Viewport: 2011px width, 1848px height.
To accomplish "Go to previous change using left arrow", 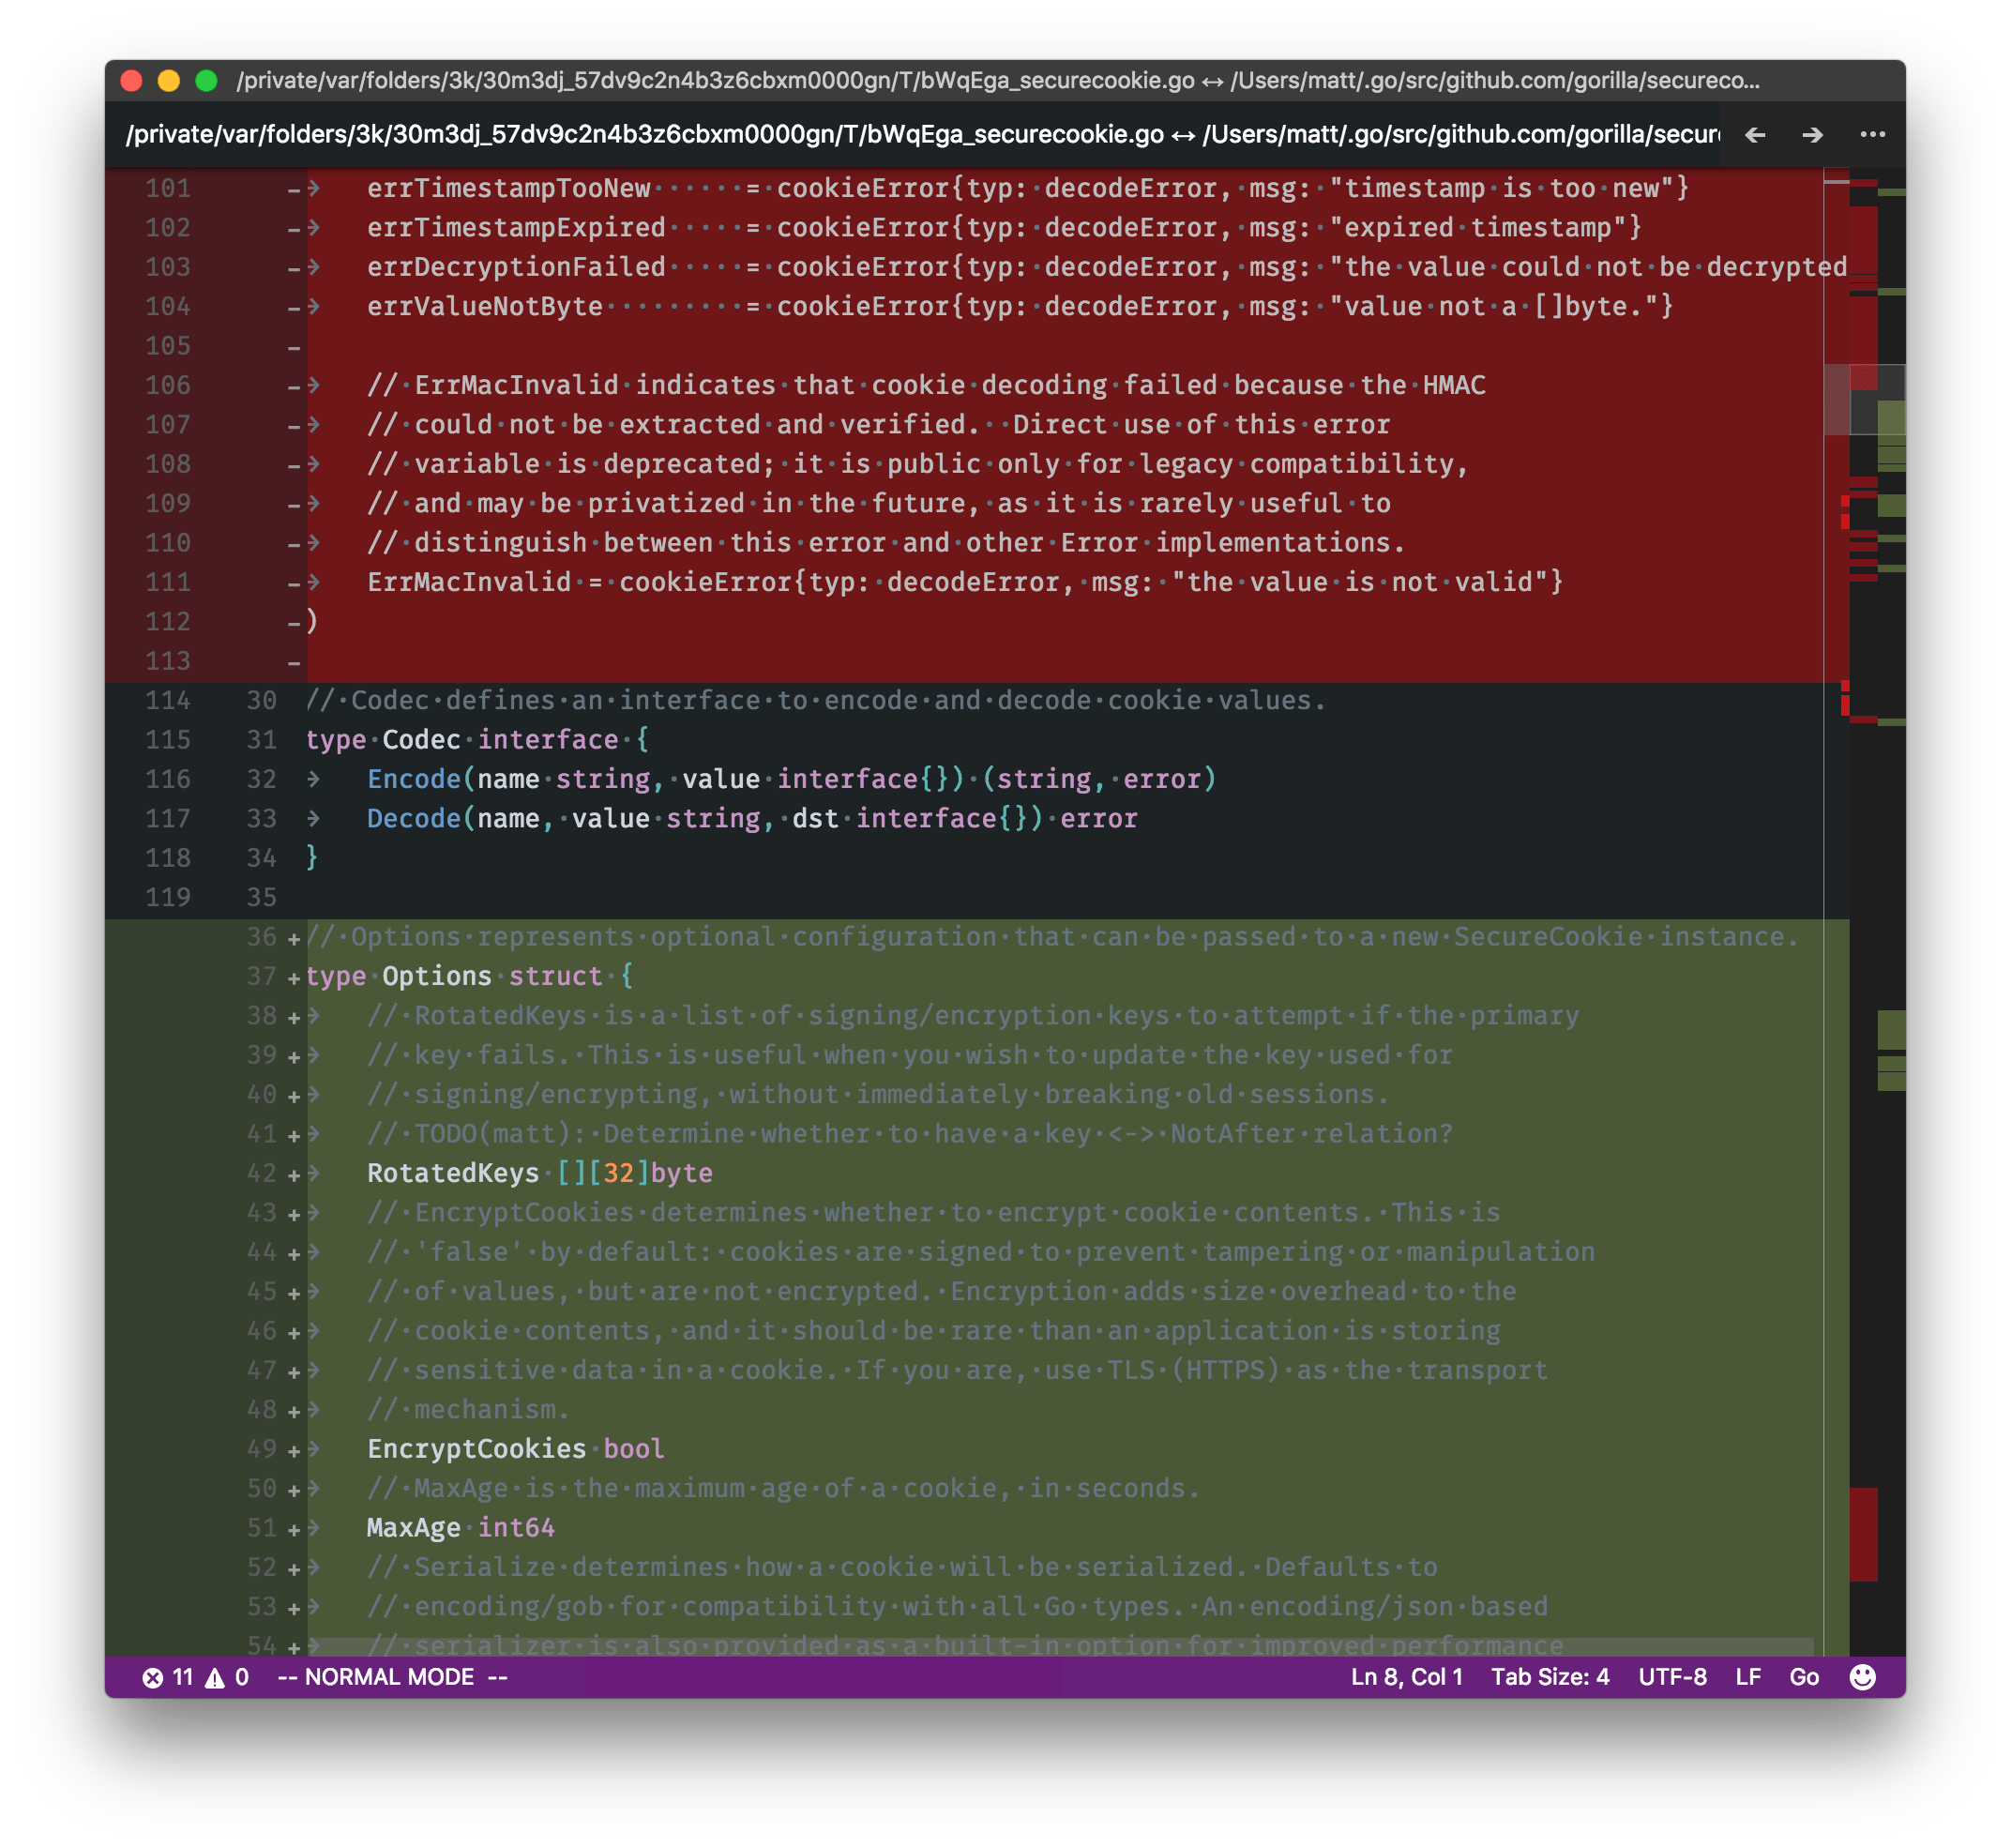I will tap(1757, 135).
